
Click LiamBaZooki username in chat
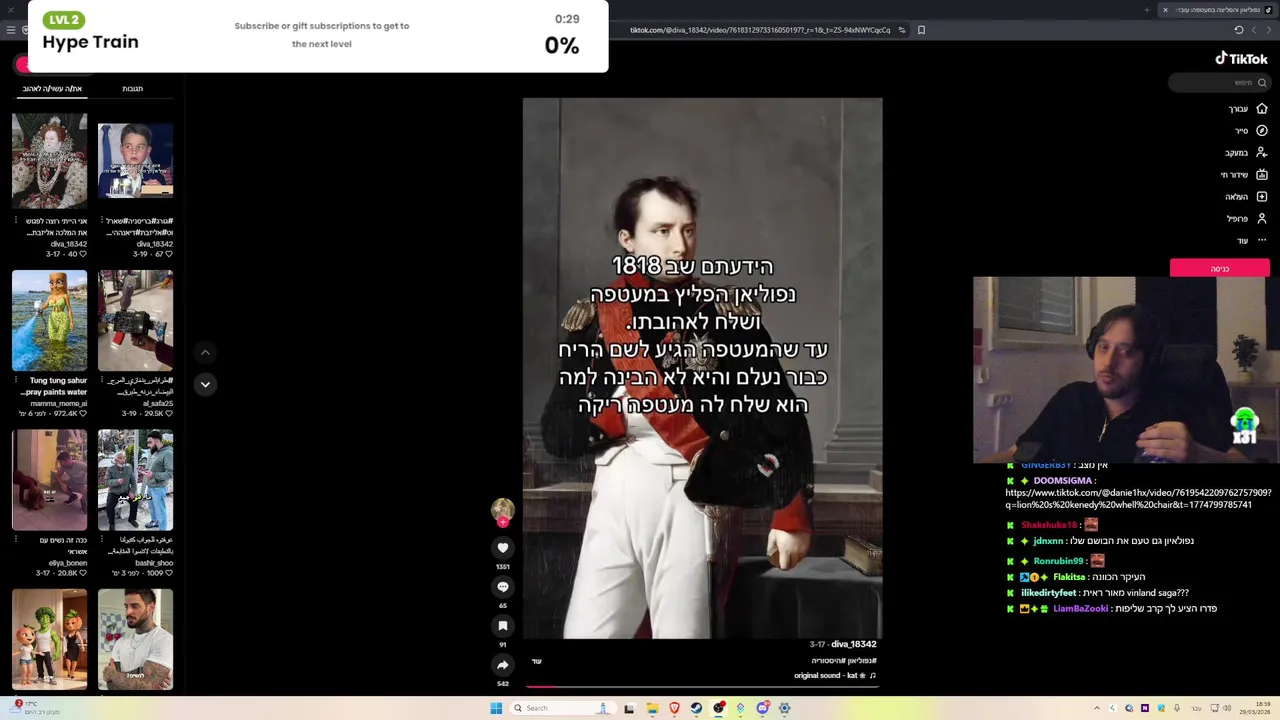point(1080,609)
